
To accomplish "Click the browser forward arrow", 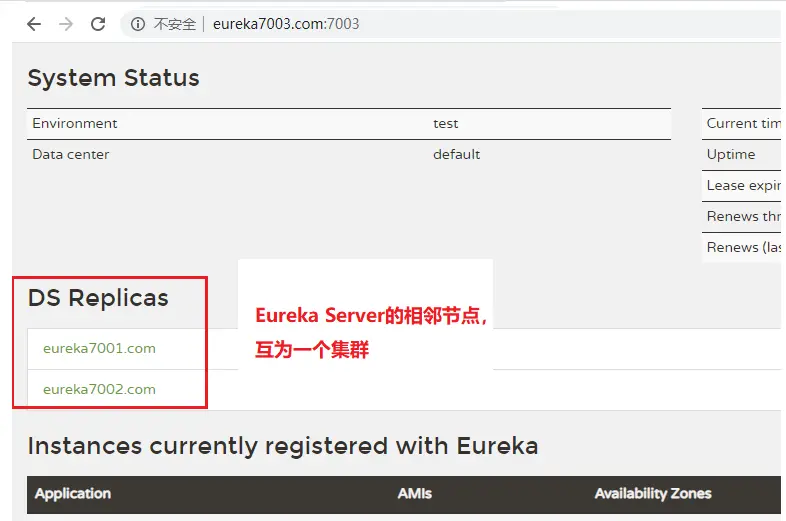I will click(x=66, y=24).
